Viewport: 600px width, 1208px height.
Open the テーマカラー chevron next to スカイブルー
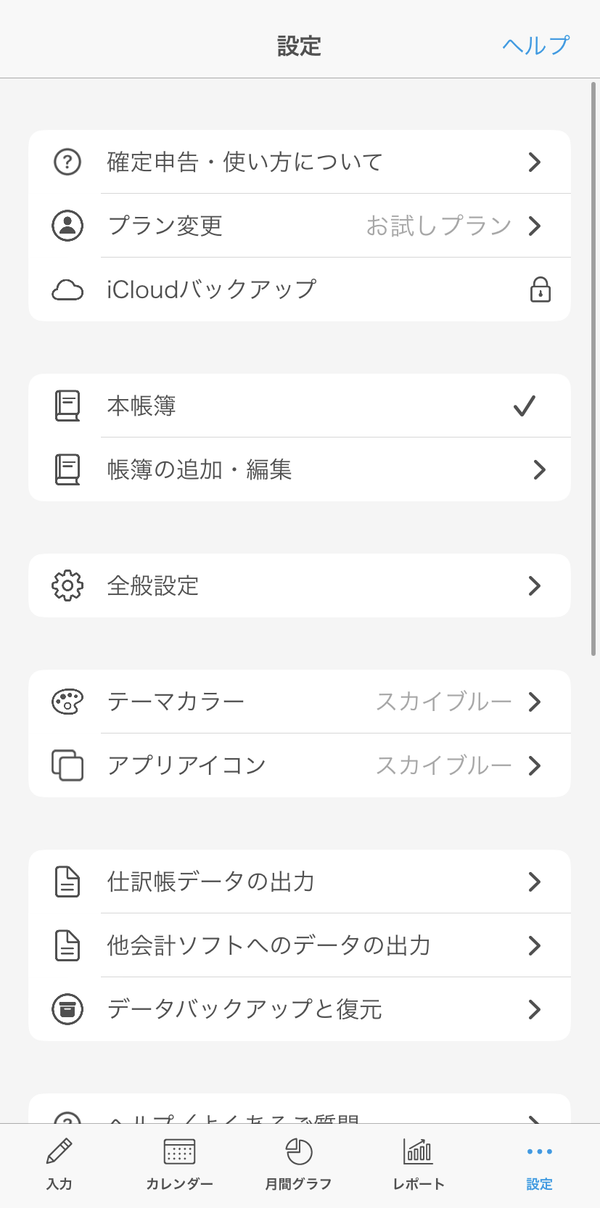tap(535, 702)
